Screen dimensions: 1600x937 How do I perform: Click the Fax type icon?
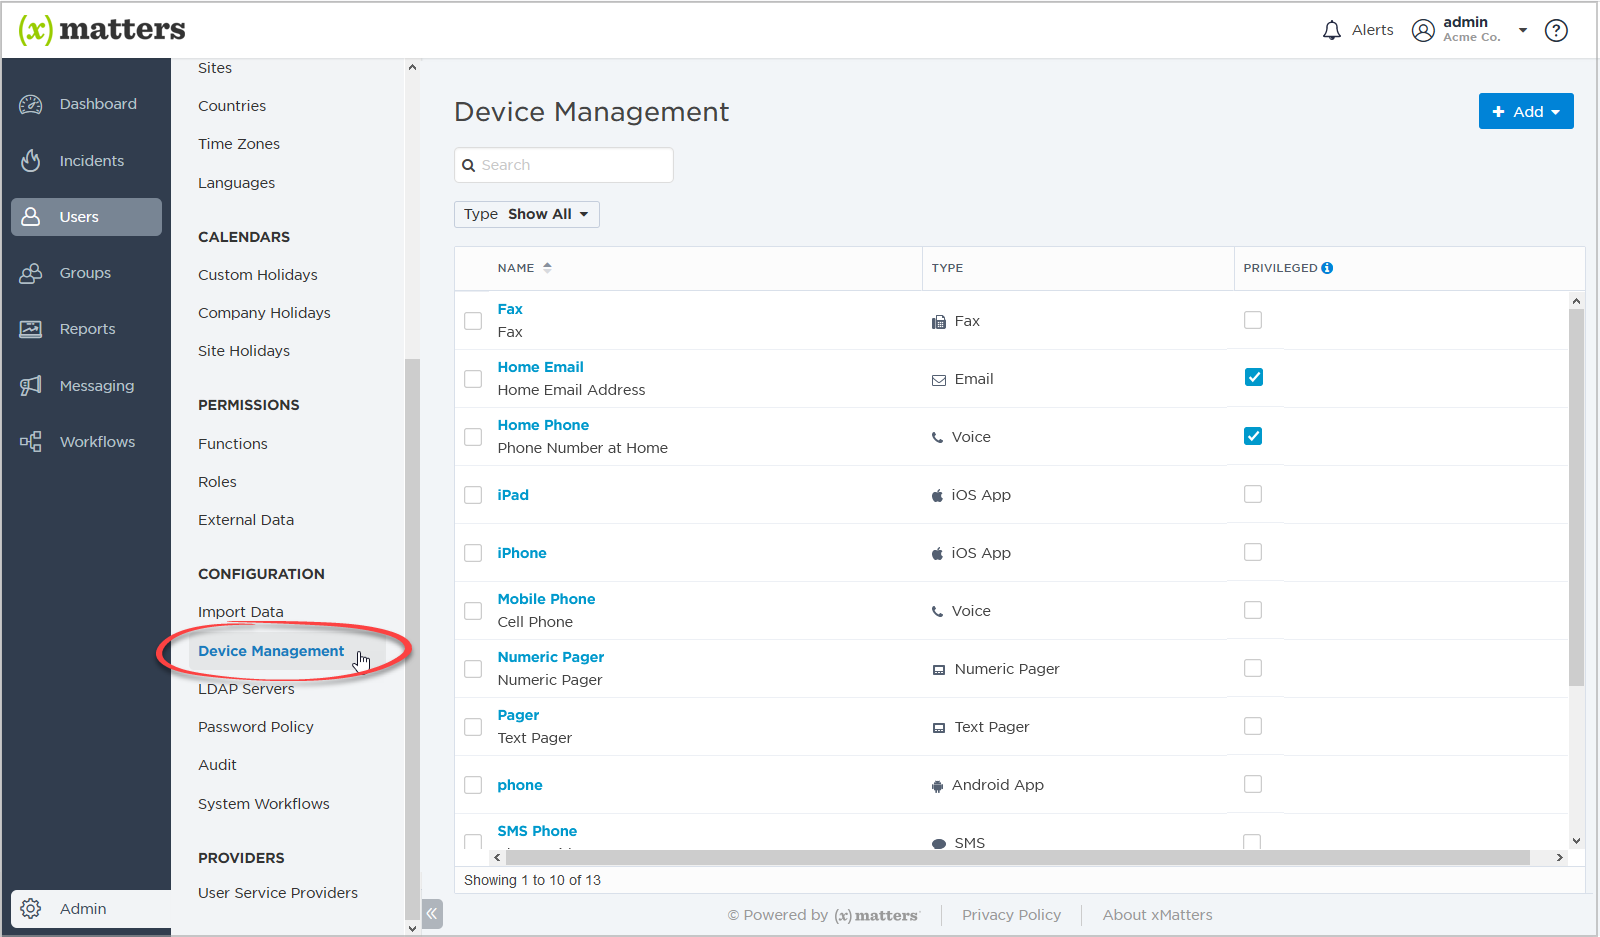point(938,322)
